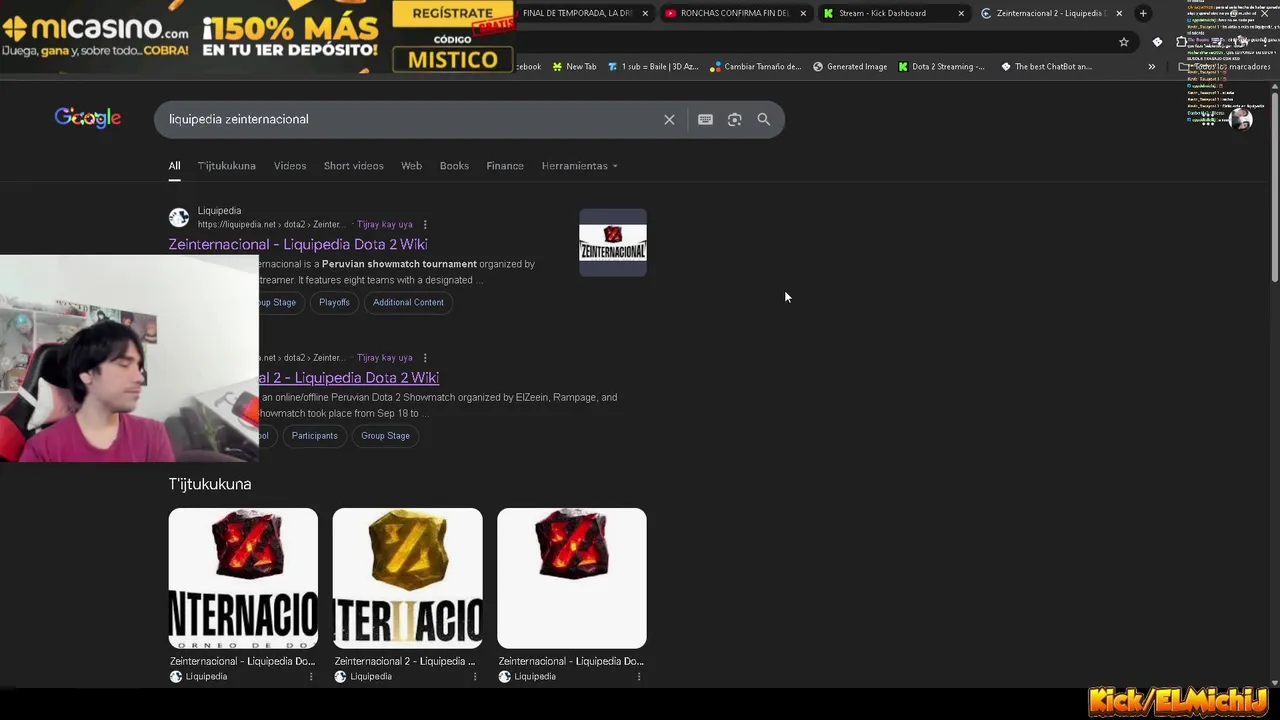Open the 1 sub = Baile bookmark
The image size is (1280, 720).
pyautogui.click(x=653, y=67)
